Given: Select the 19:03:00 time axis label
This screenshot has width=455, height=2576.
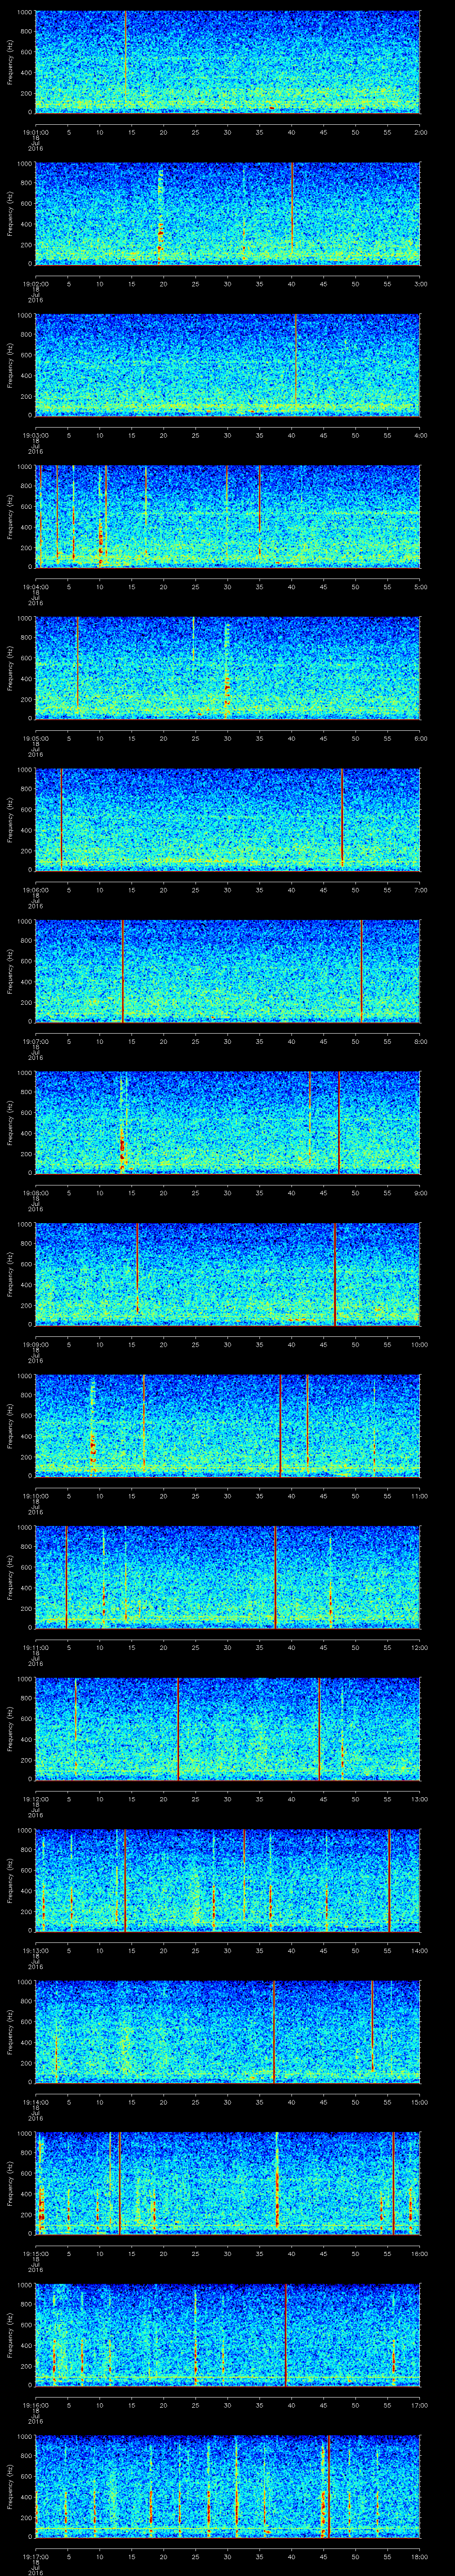Looking at the screenshot, I should [35, 435].
